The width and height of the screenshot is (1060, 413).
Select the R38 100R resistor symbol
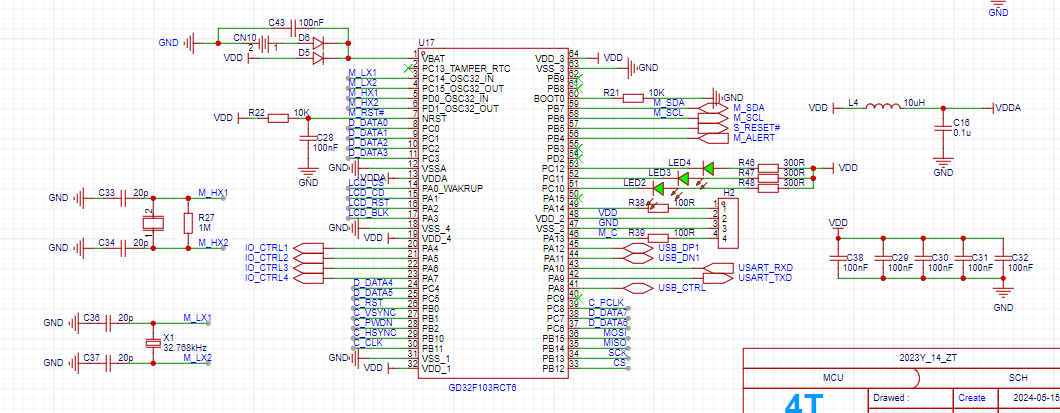pyautogui.click(x=658, y=208)
